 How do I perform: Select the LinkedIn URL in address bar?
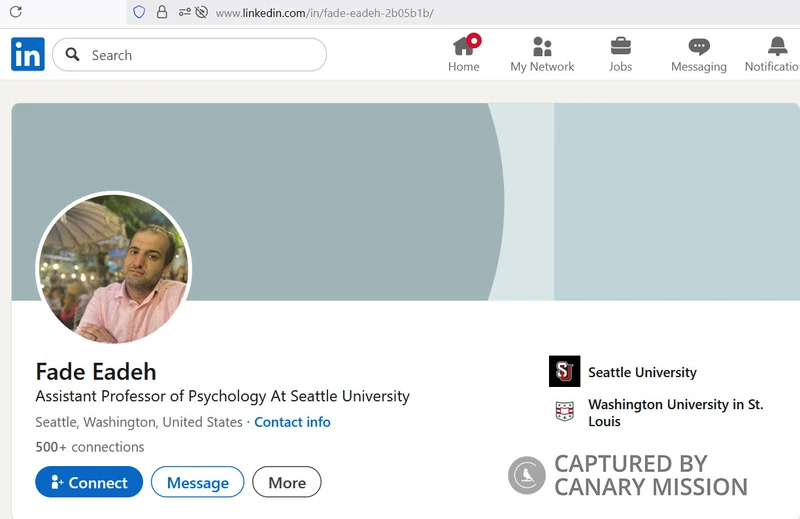(x=324, y=13)
